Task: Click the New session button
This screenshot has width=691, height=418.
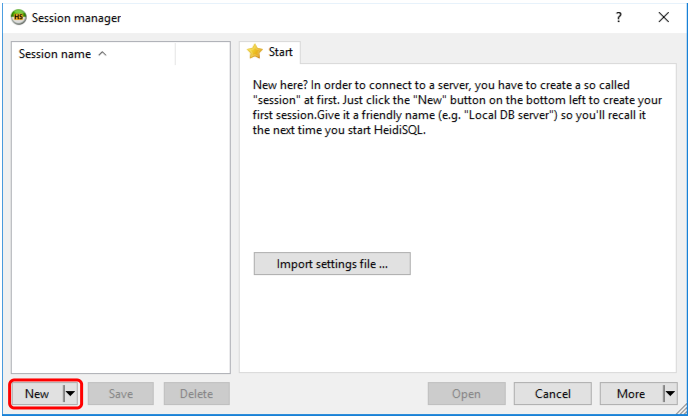Action: coord(37,393)
